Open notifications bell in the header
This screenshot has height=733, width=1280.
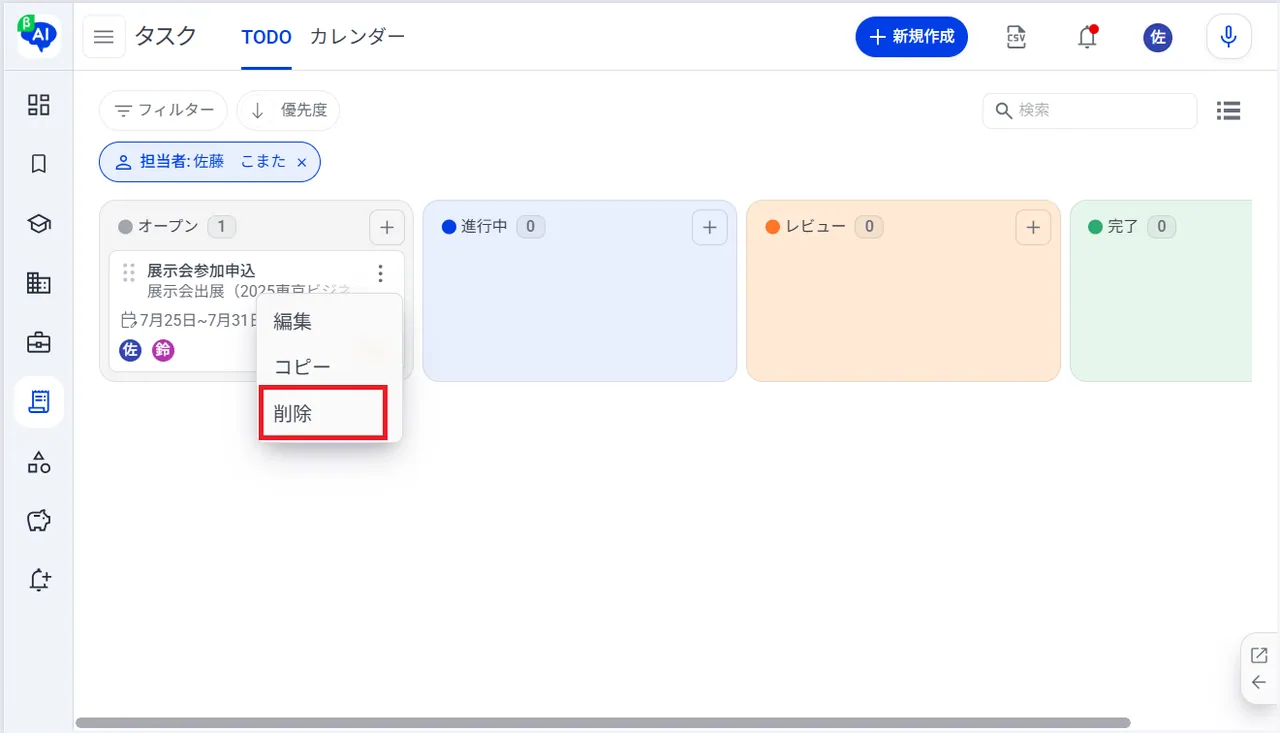click(1087, 38)
